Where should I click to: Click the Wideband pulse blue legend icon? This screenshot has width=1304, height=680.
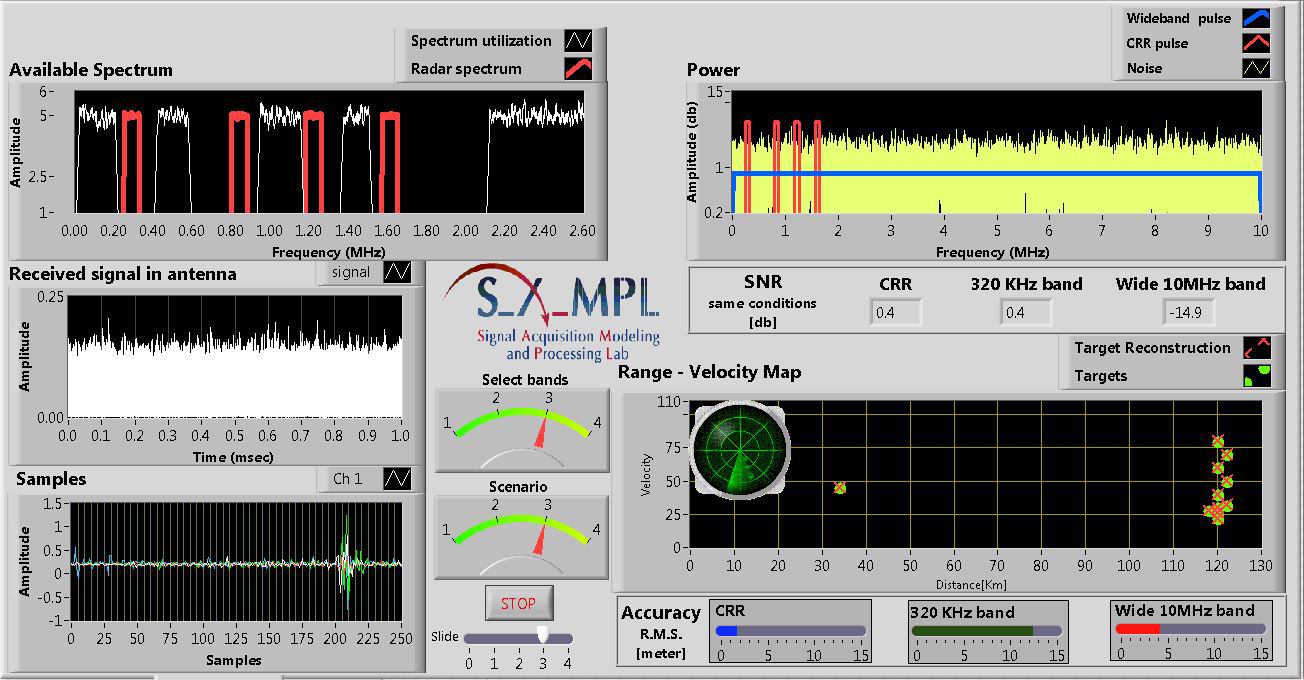pyautogui.click(x=1256, y=18)
